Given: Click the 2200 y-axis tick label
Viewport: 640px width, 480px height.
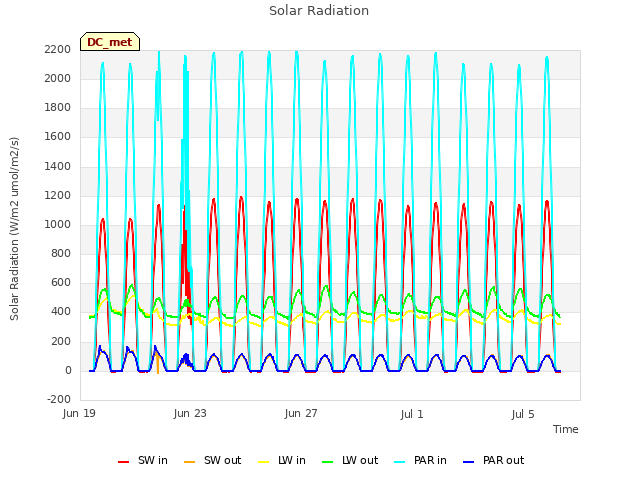Looking at the screenshot, I should (58, 50).
